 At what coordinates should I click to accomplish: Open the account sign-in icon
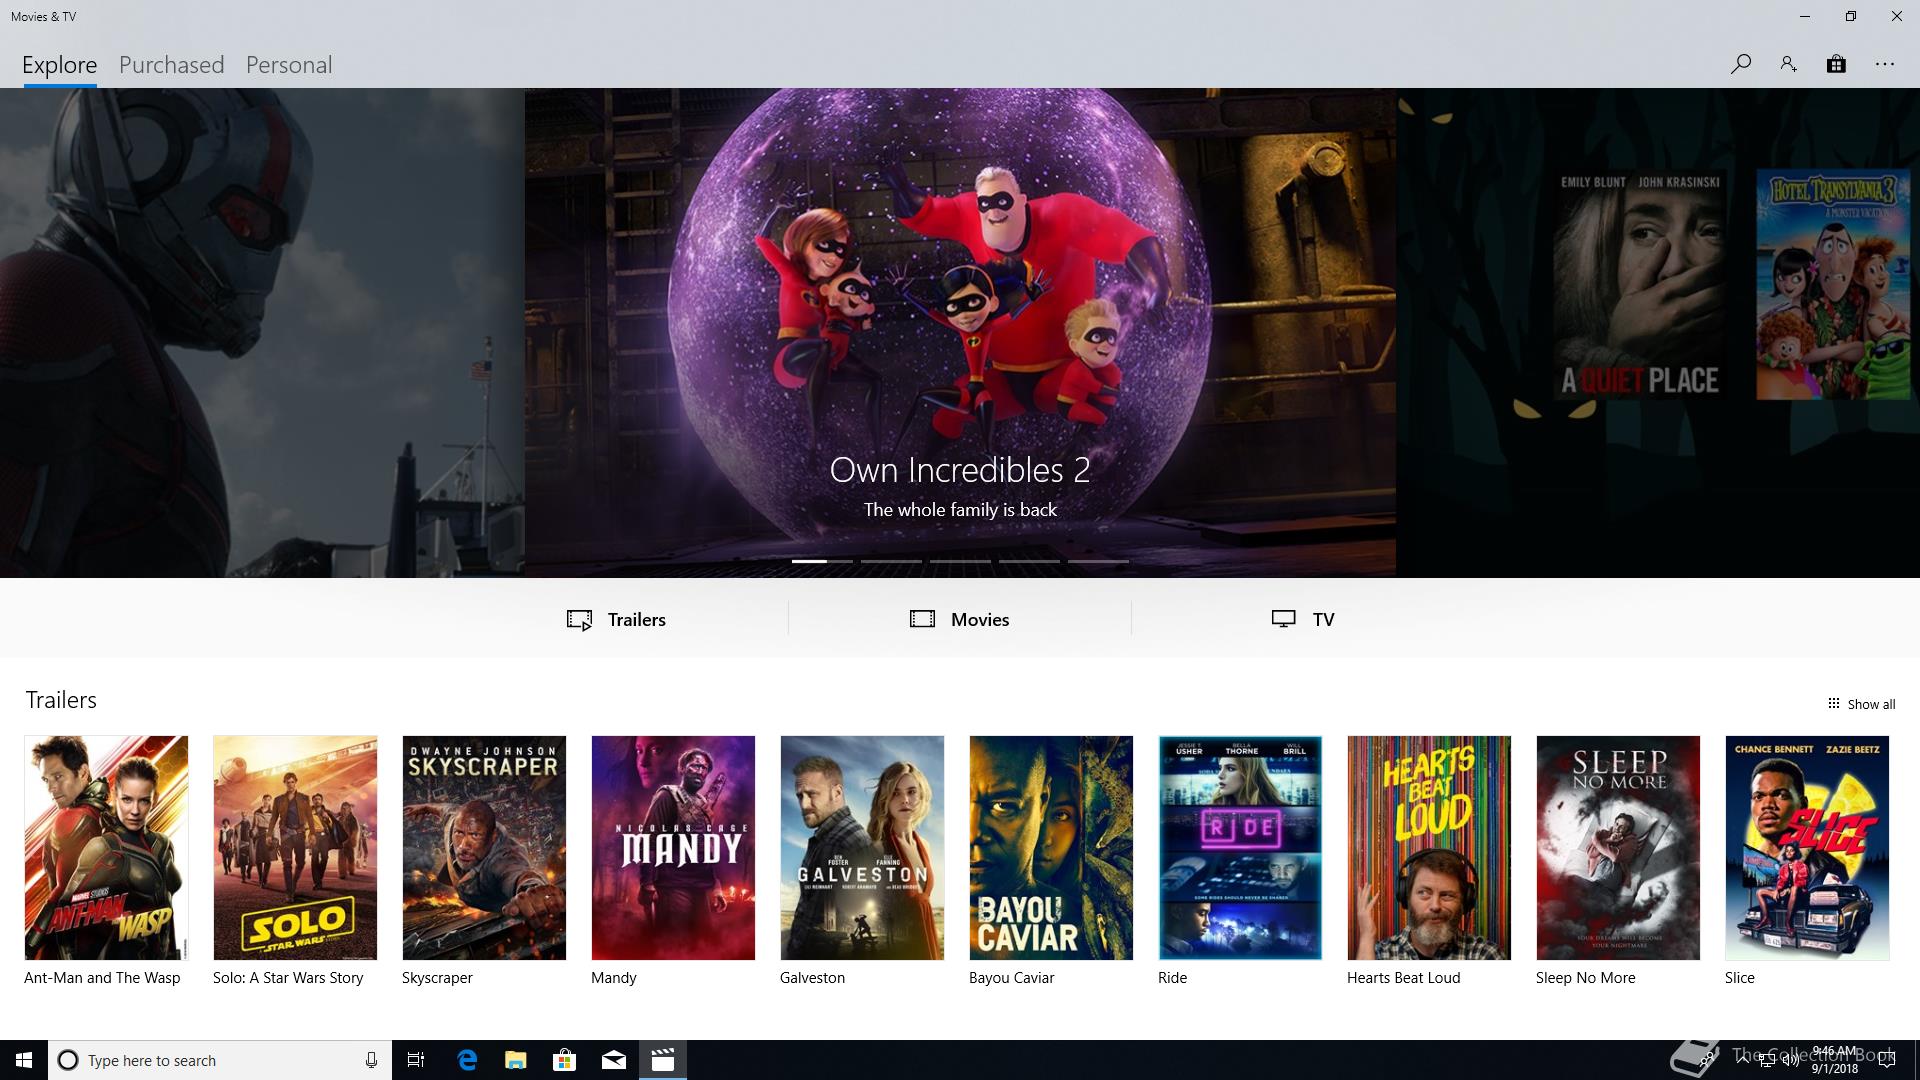(x=1788, y=64)
